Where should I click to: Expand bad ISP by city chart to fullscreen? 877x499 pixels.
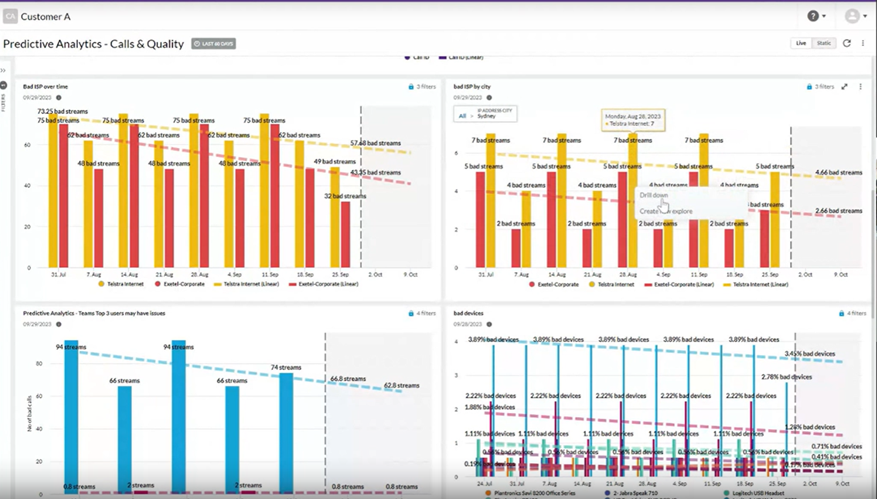[x=845, y=87]
